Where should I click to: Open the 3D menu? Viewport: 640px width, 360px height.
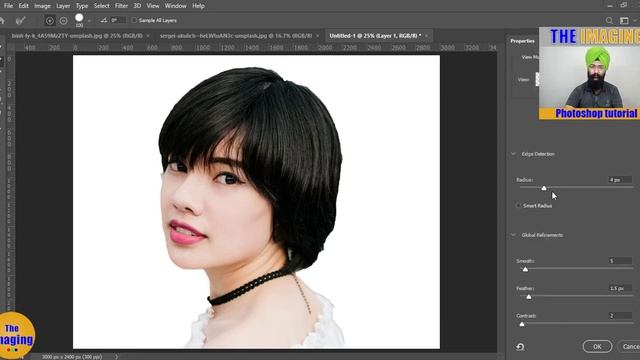coord(137,6)
